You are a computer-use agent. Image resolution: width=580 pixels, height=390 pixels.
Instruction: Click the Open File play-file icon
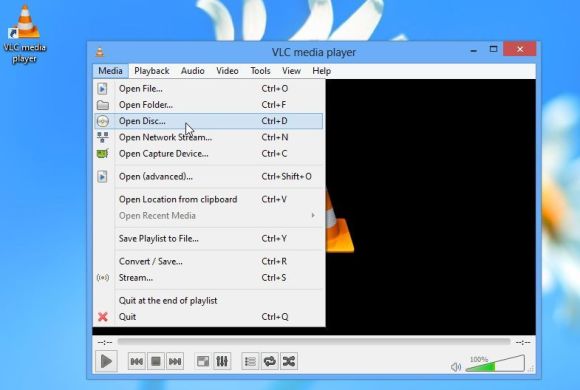[x=102, y=88]
